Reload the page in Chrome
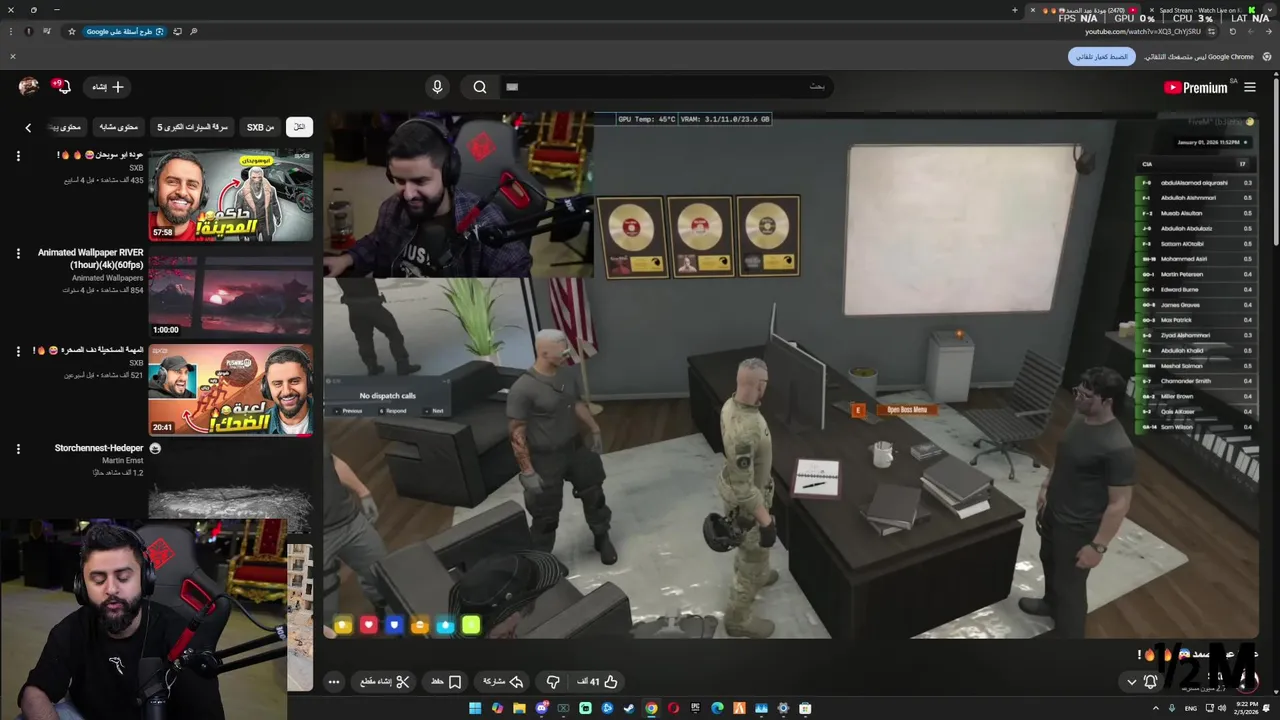The image size is (1280, 720). pos(1232,31)
